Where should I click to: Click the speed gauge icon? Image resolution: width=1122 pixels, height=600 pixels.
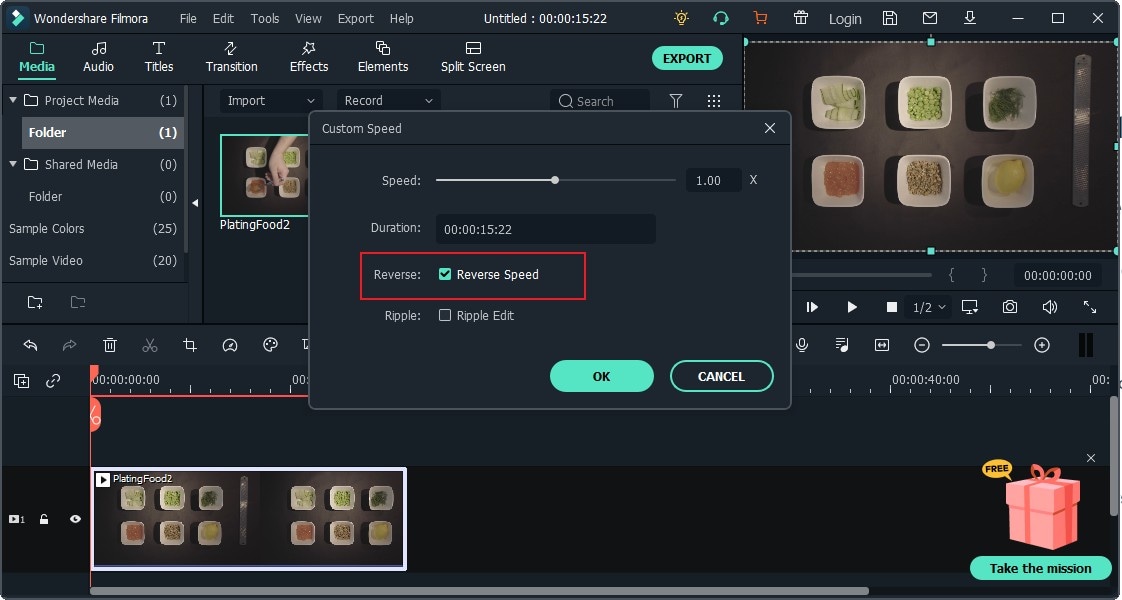(x=230, y=345)
